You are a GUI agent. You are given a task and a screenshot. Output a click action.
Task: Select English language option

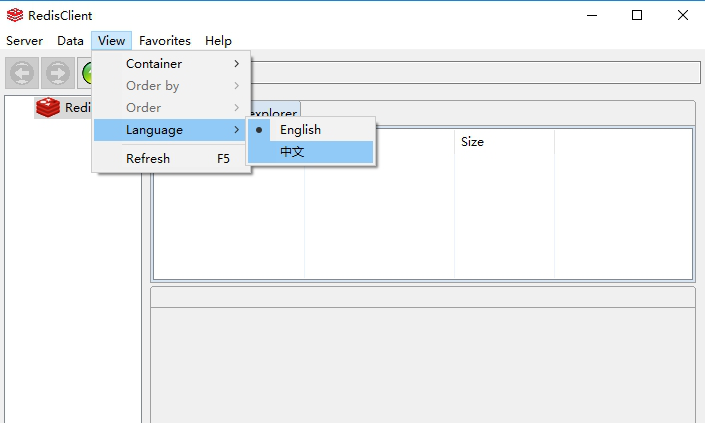[x=310, y=130]
